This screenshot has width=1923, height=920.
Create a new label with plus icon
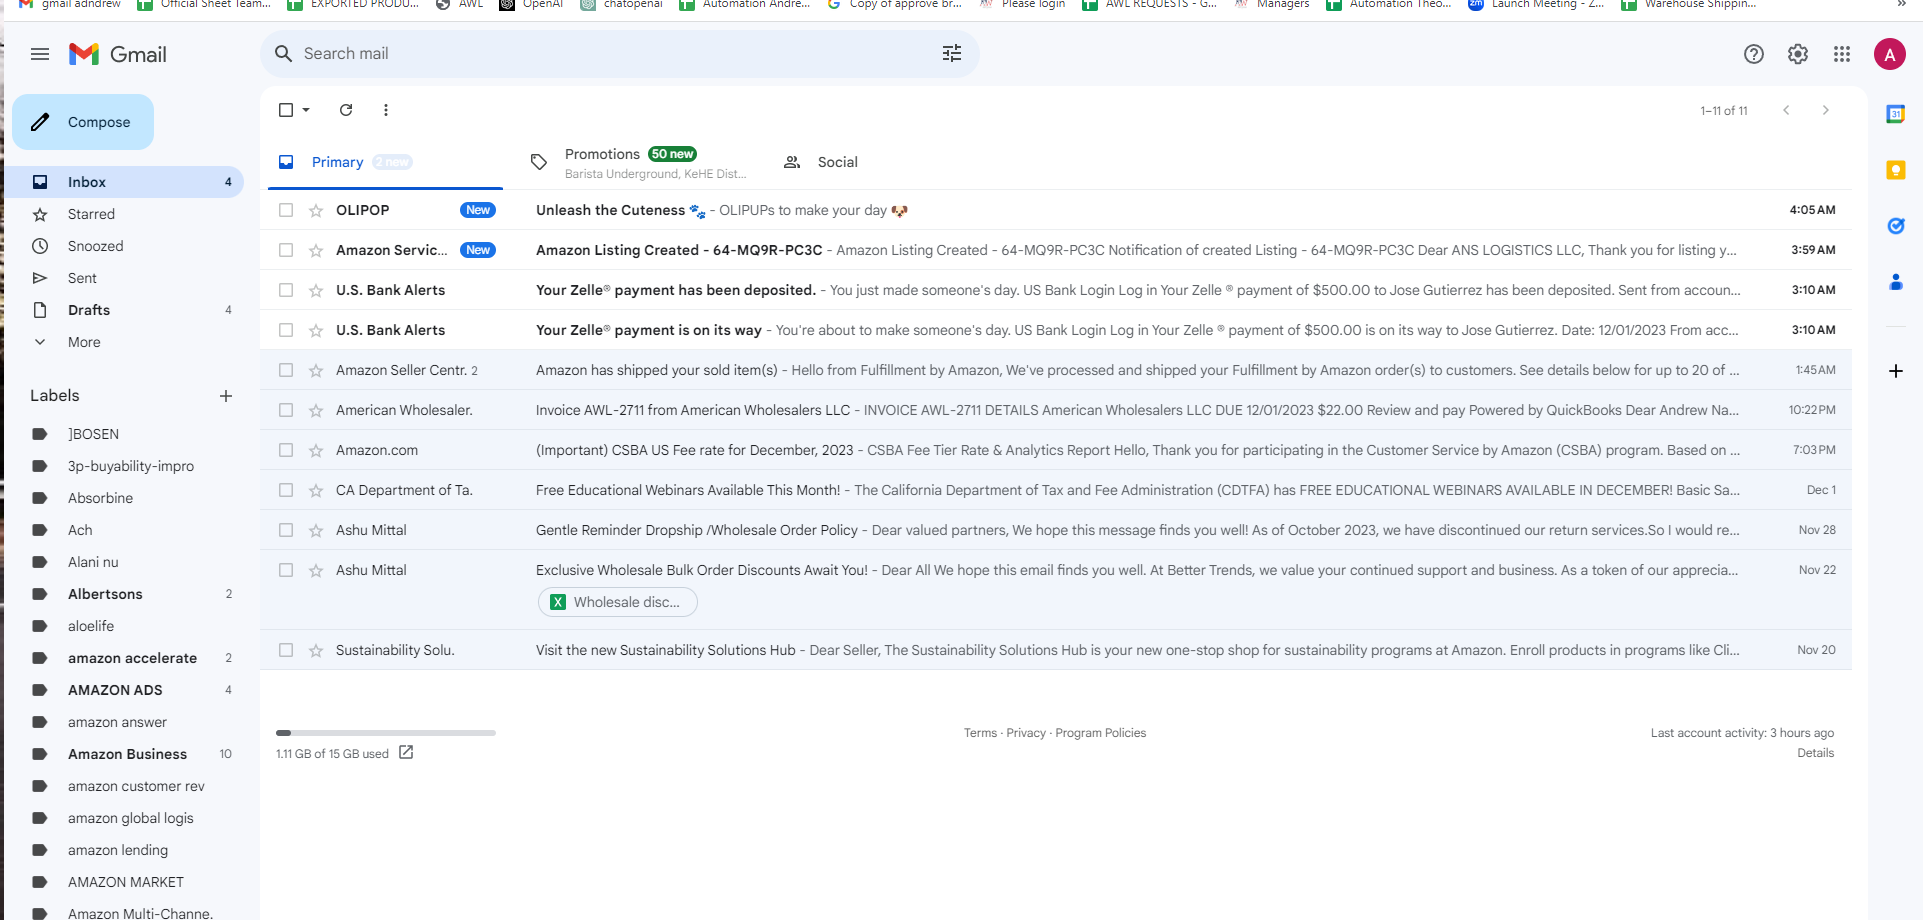(x=226, y=396)
